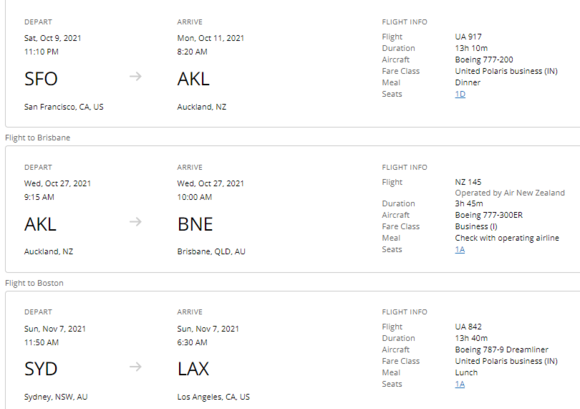Viewport: 580px width, 409px height.
Task: Click the AKL departure code for Brisbane flight
Action: 40,224
